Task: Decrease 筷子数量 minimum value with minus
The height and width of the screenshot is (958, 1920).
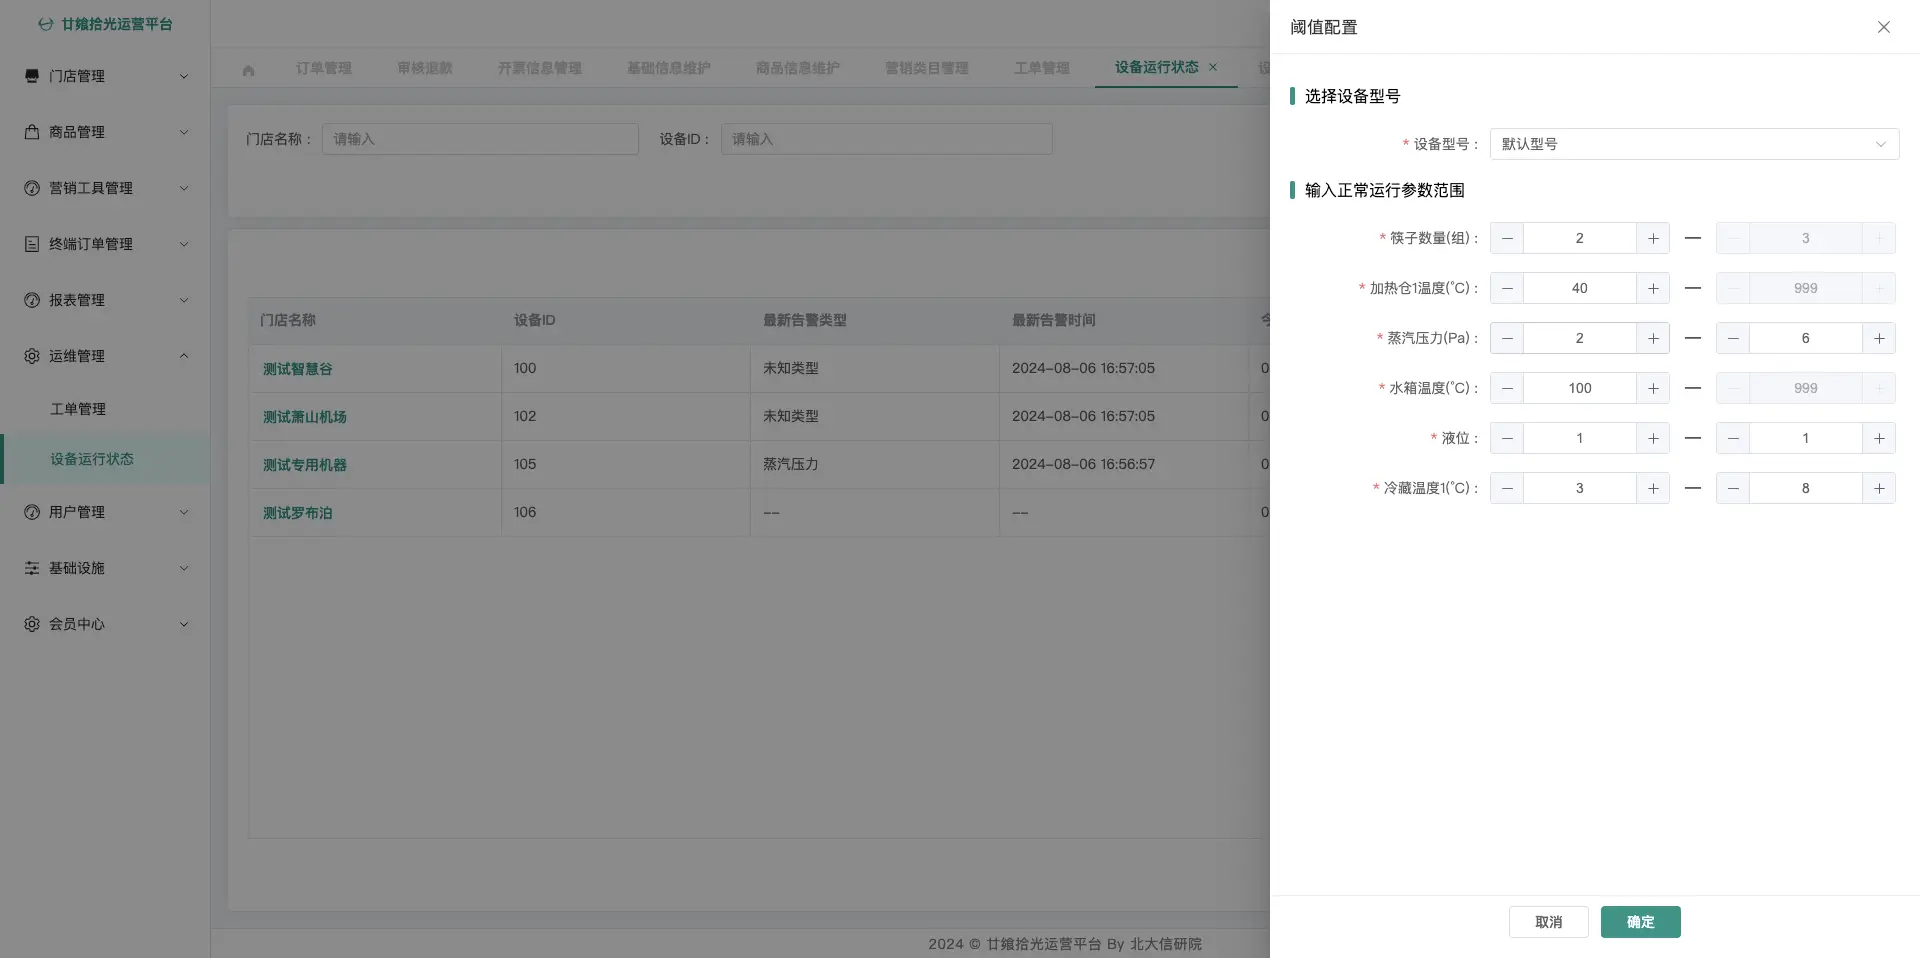Action: click(1507, 238)
